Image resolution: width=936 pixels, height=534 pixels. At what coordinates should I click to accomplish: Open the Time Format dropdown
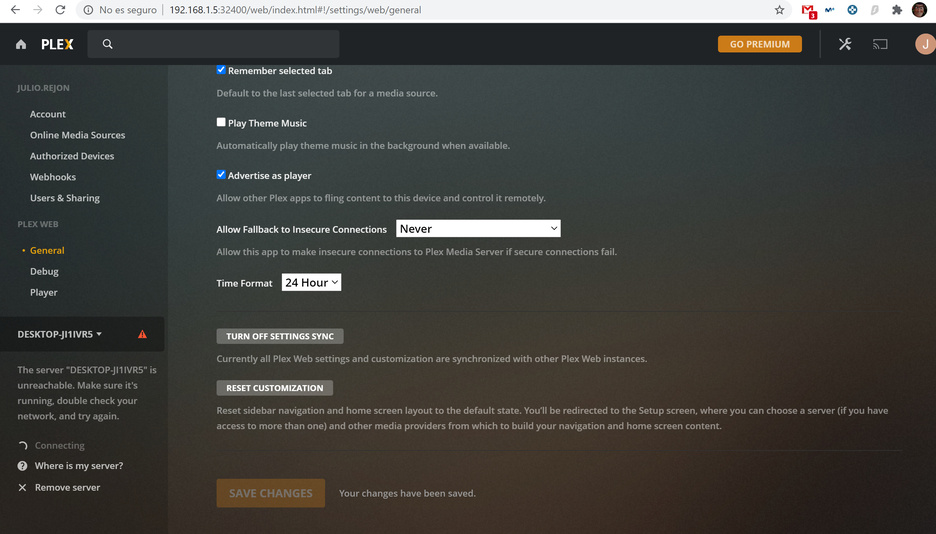point(311,282)
